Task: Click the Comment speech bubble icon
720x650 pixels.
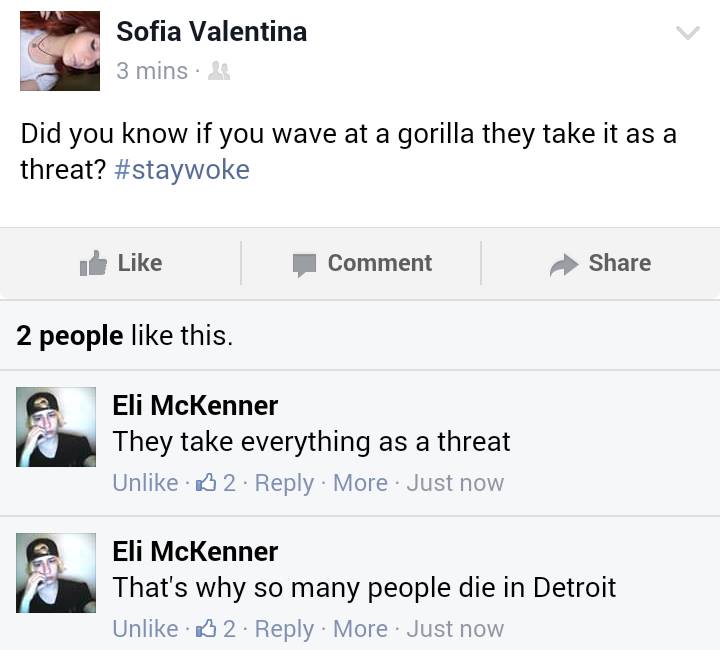Action: point(304,264)
